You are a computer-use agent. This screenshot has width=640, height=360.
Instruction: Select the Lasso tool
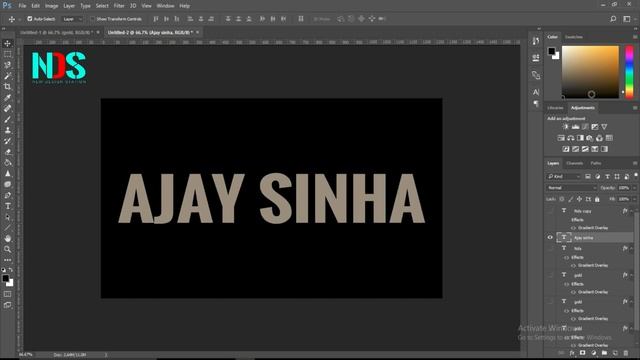(x=7, y=65)
